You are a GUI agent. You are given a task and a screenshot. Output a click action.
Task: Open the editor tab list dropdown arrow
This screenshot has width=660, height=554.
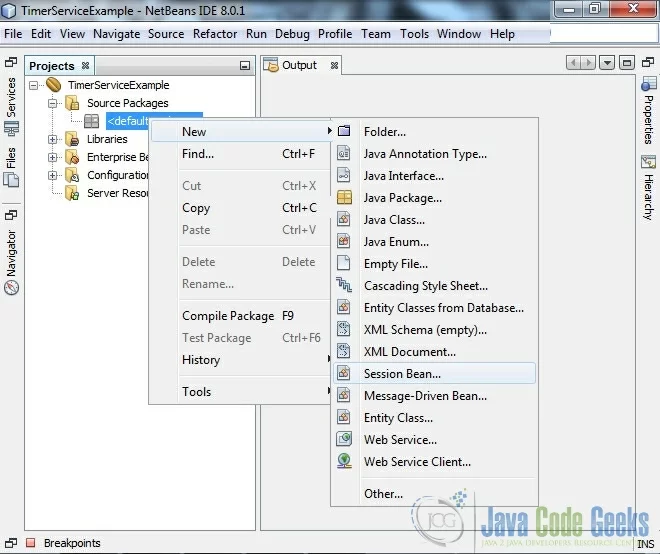[x=607, y=63]
